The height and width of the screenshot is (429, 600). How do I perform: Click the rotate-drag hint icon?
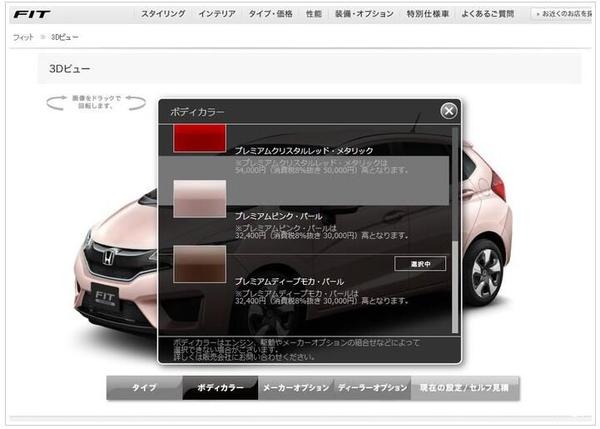(96, 102)
